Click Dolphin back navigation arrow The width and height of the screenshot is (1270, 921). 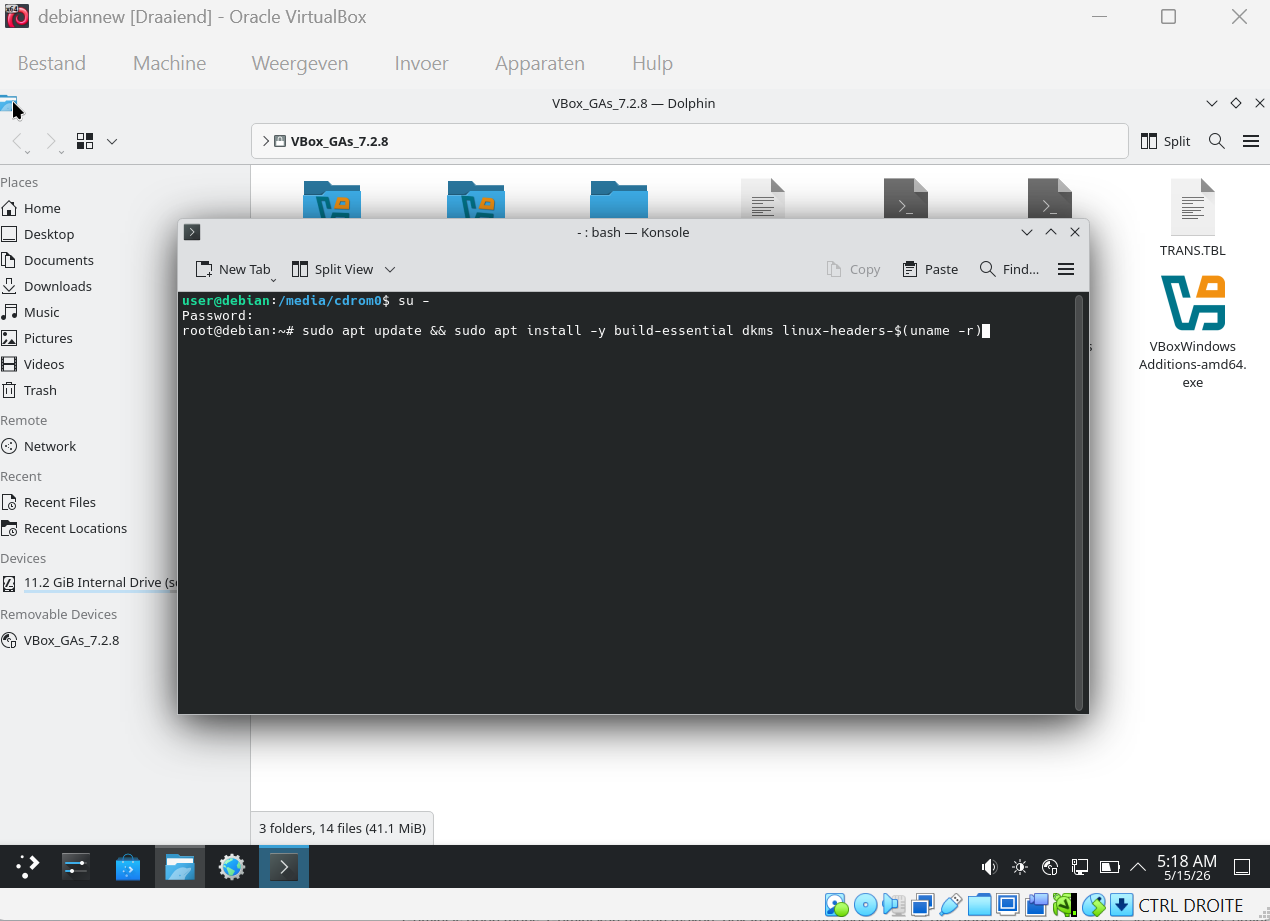pos(18,141)
